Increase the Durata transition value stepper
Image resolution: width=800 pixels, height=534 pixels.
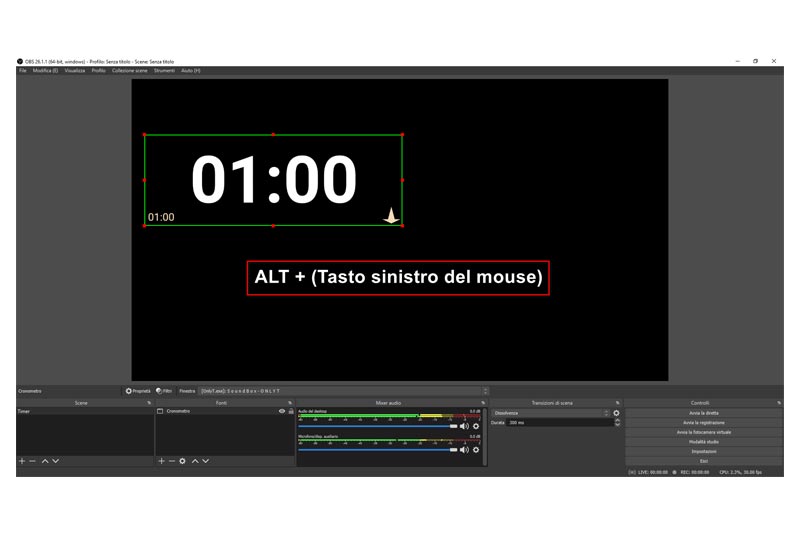617,421
